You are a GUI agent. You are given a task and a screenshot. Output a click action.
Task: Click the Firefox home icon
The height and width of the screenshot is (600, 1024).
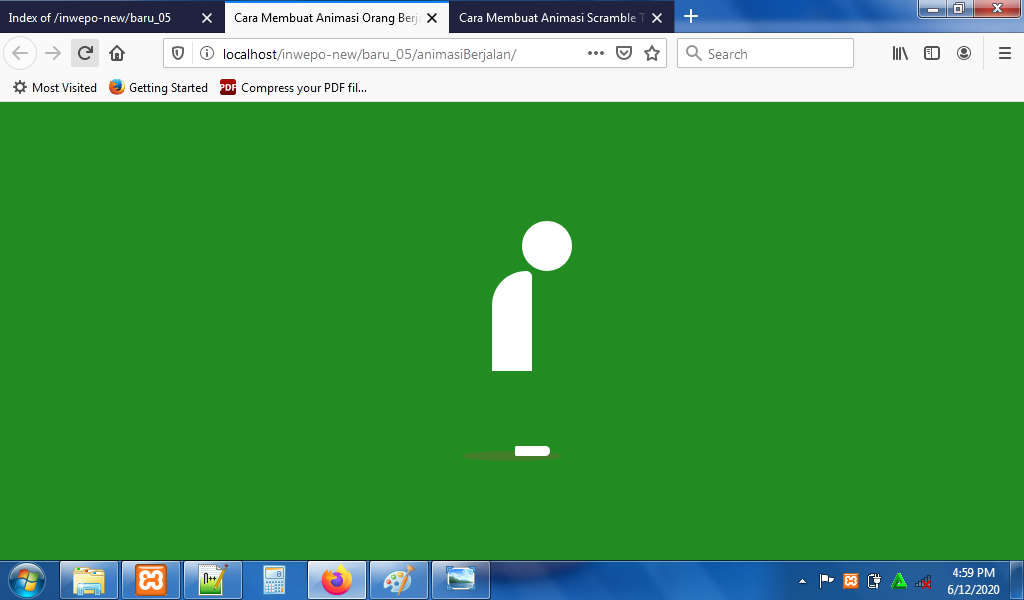[118, 53]
